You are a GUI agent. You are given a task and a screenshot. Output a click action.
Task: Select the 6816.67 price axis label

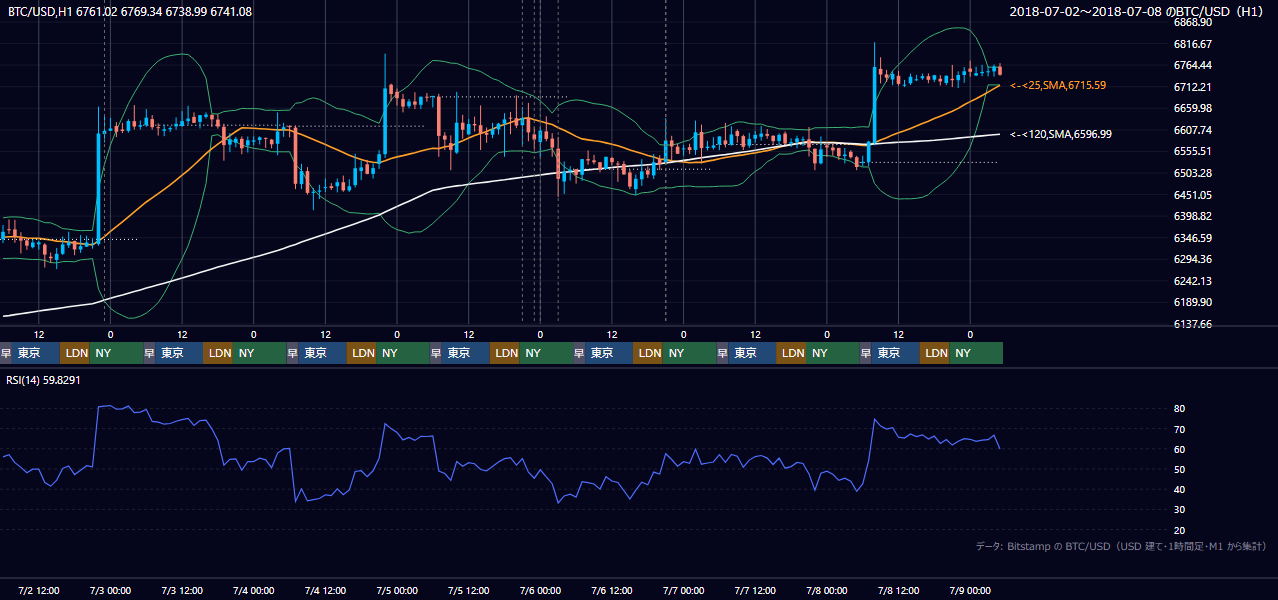click(1192, 44)
